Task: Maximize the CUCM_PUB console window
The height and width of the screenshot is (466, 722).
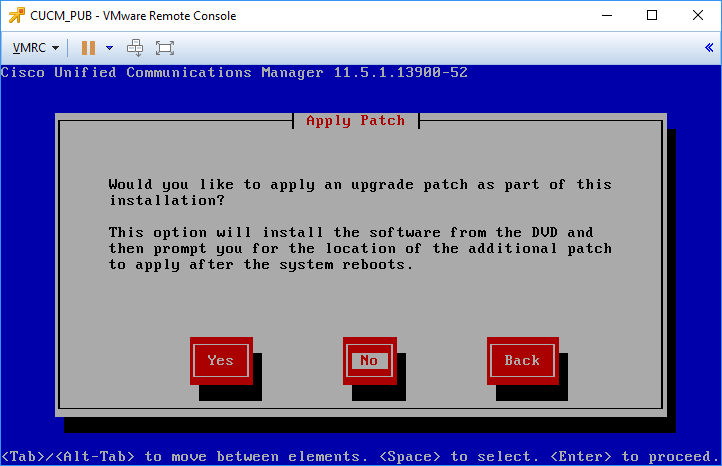Action: (652, 16)
